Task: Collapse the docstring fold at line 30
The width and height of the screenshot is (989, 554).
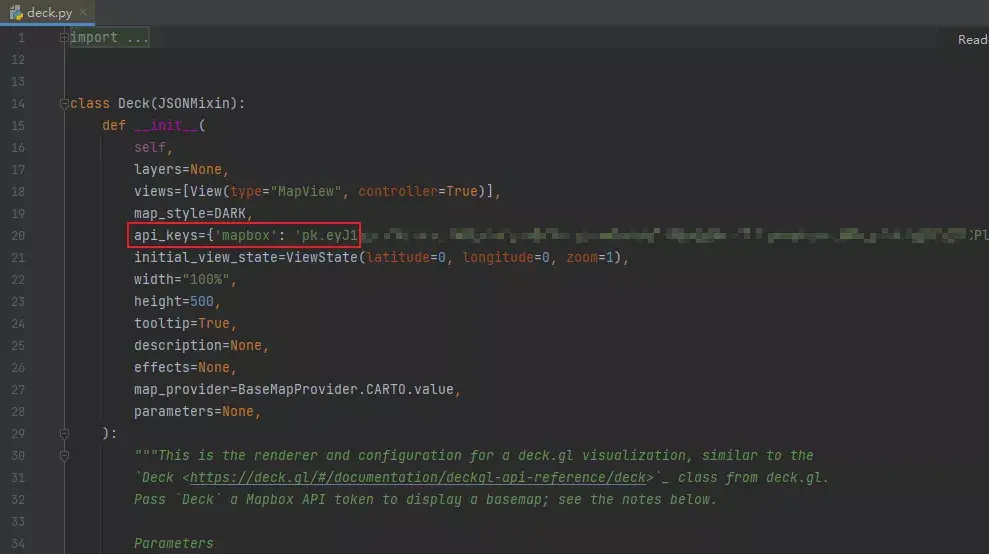Action: pyautogui.click(x=64, y=456)
